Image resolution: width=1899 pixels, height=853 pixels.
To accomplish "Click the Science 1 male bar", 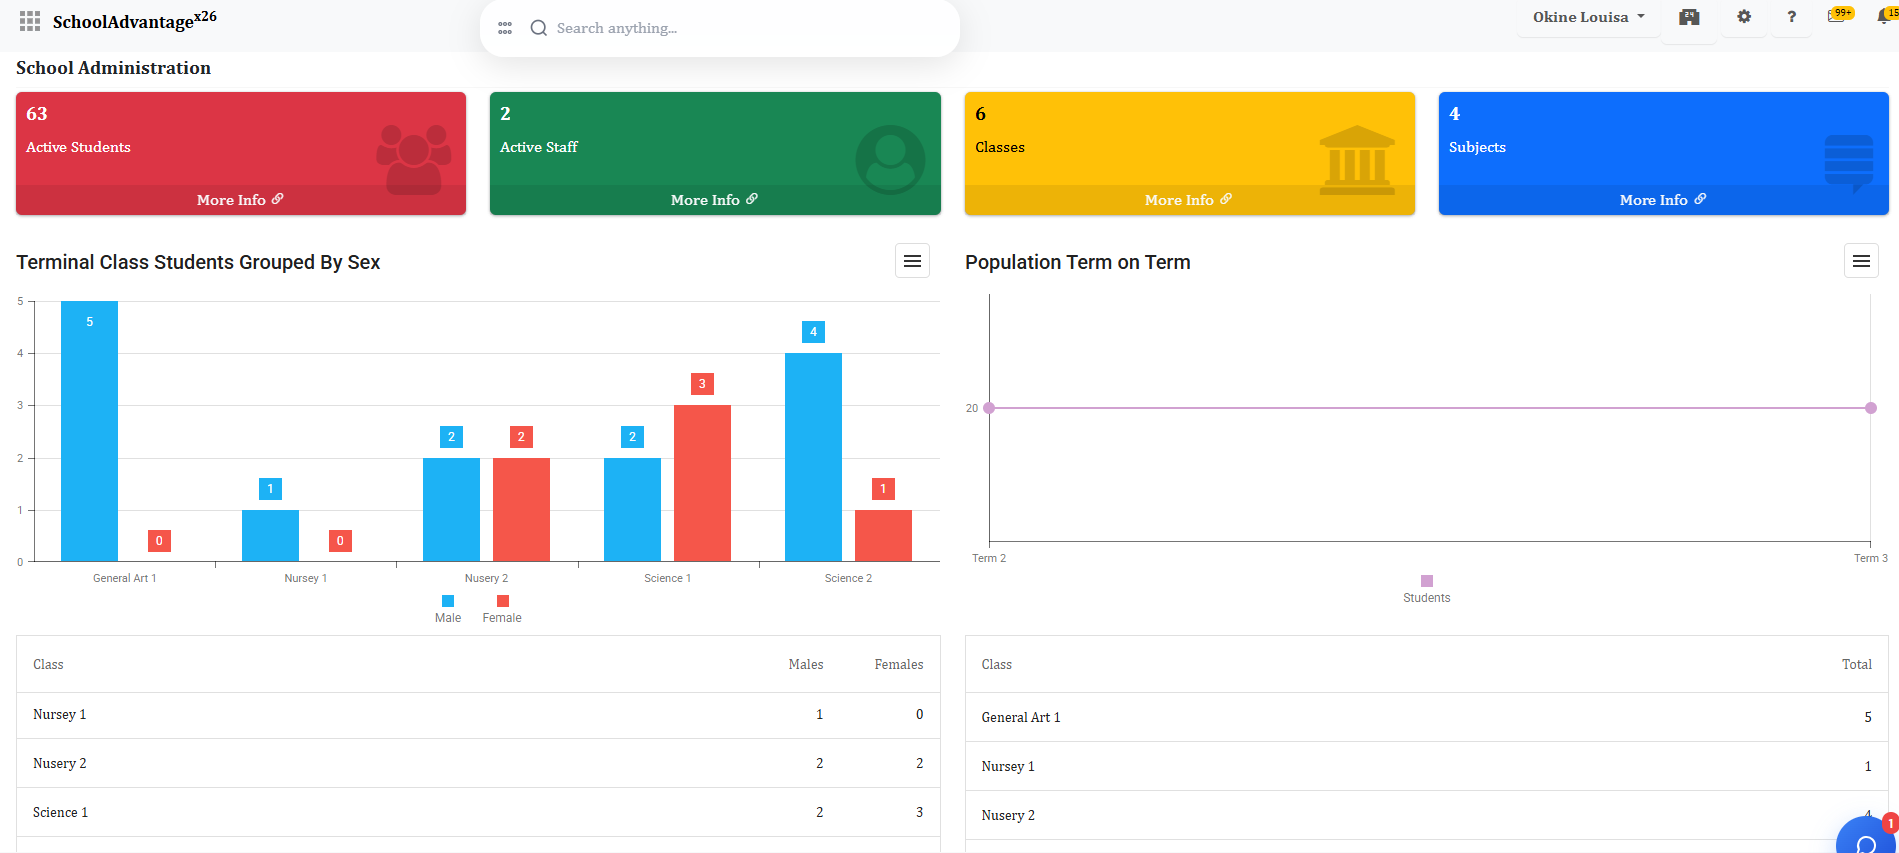I will [632, 509].
